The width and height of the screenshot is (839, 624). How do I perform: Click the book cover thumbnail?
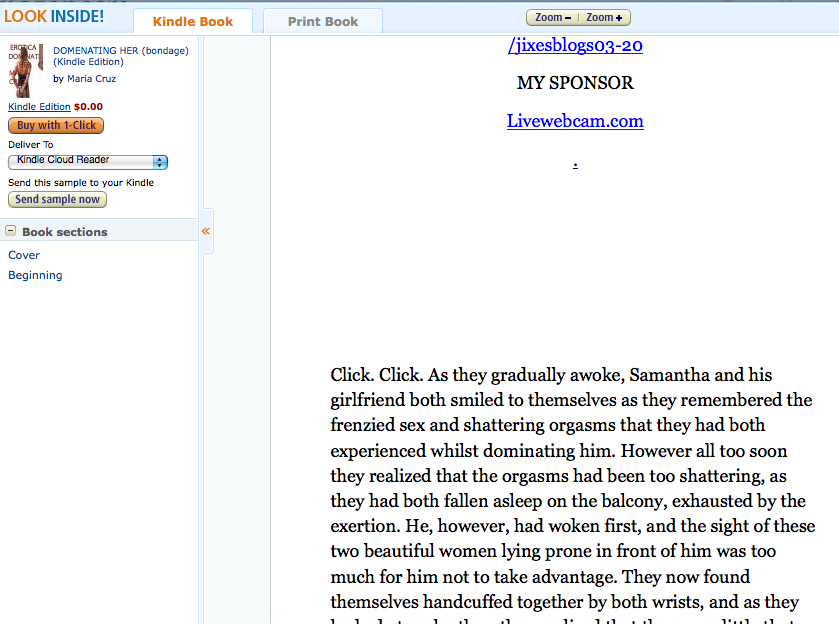click(25, 69)
